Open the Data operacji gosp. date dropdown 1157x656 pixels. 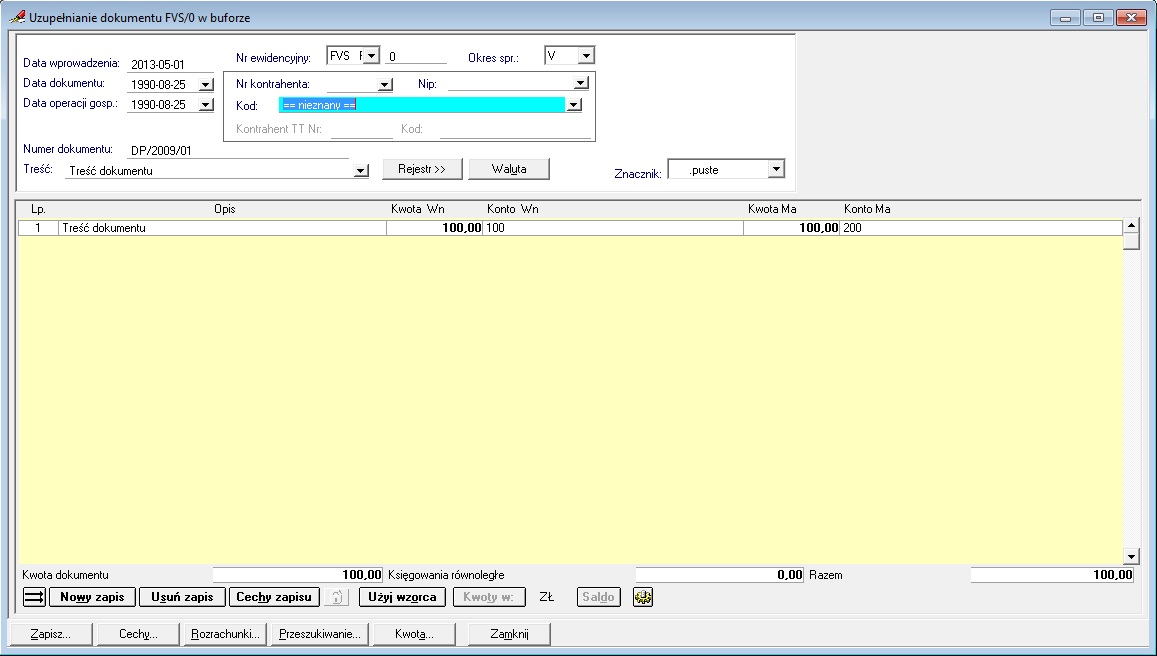coord(206,105)
